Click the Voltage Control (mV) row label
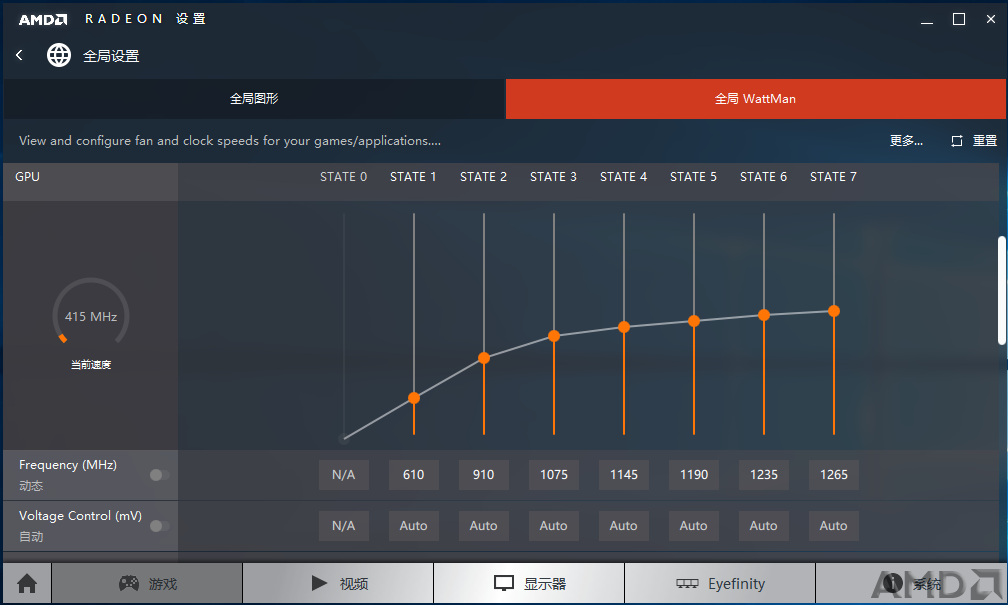Viewport: 1008px width, 605px height. pyautogui.click(x=80, y=516)
